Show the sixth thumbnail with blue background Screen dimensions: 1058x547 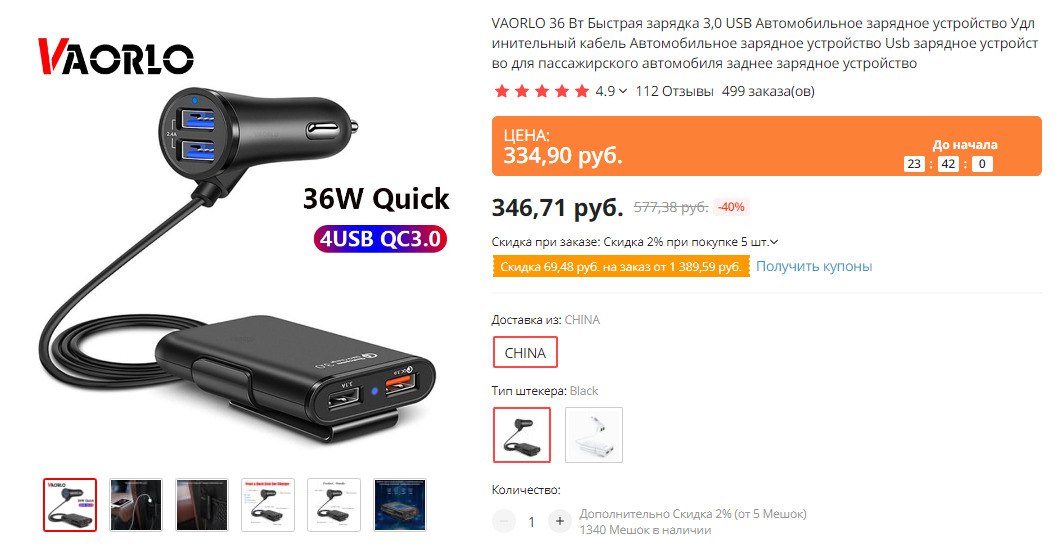click(x=400, y=505)
